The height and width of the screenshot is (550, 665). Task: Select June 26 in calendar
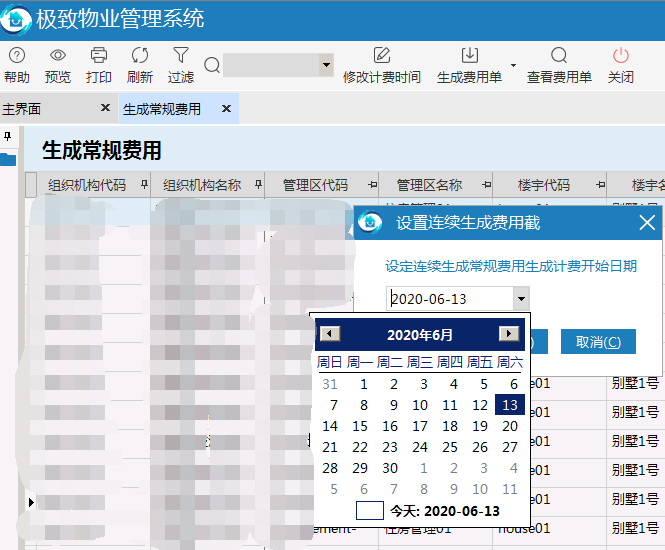pyautogui.click(x=480, y=447)
